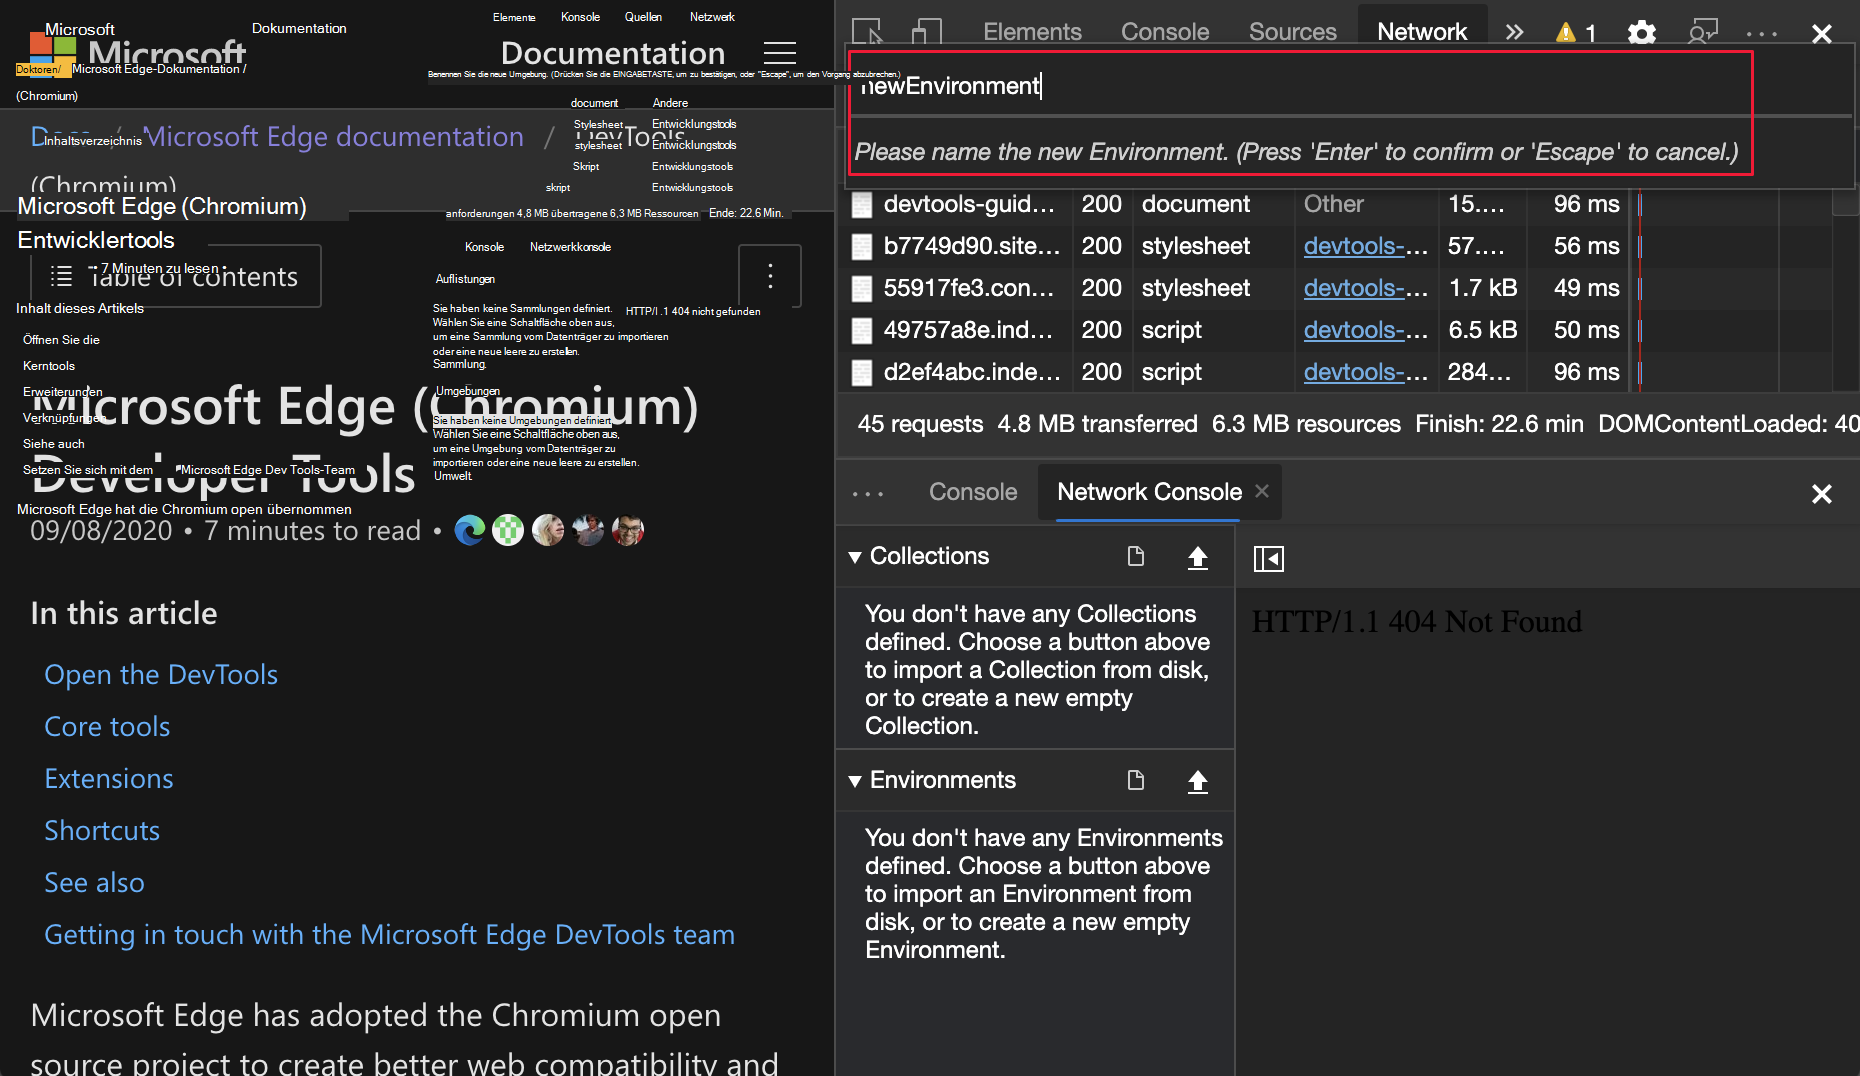The image size is (1860, 1076).
Task: Go to See also section link
Action: click(x=94, y=883)
